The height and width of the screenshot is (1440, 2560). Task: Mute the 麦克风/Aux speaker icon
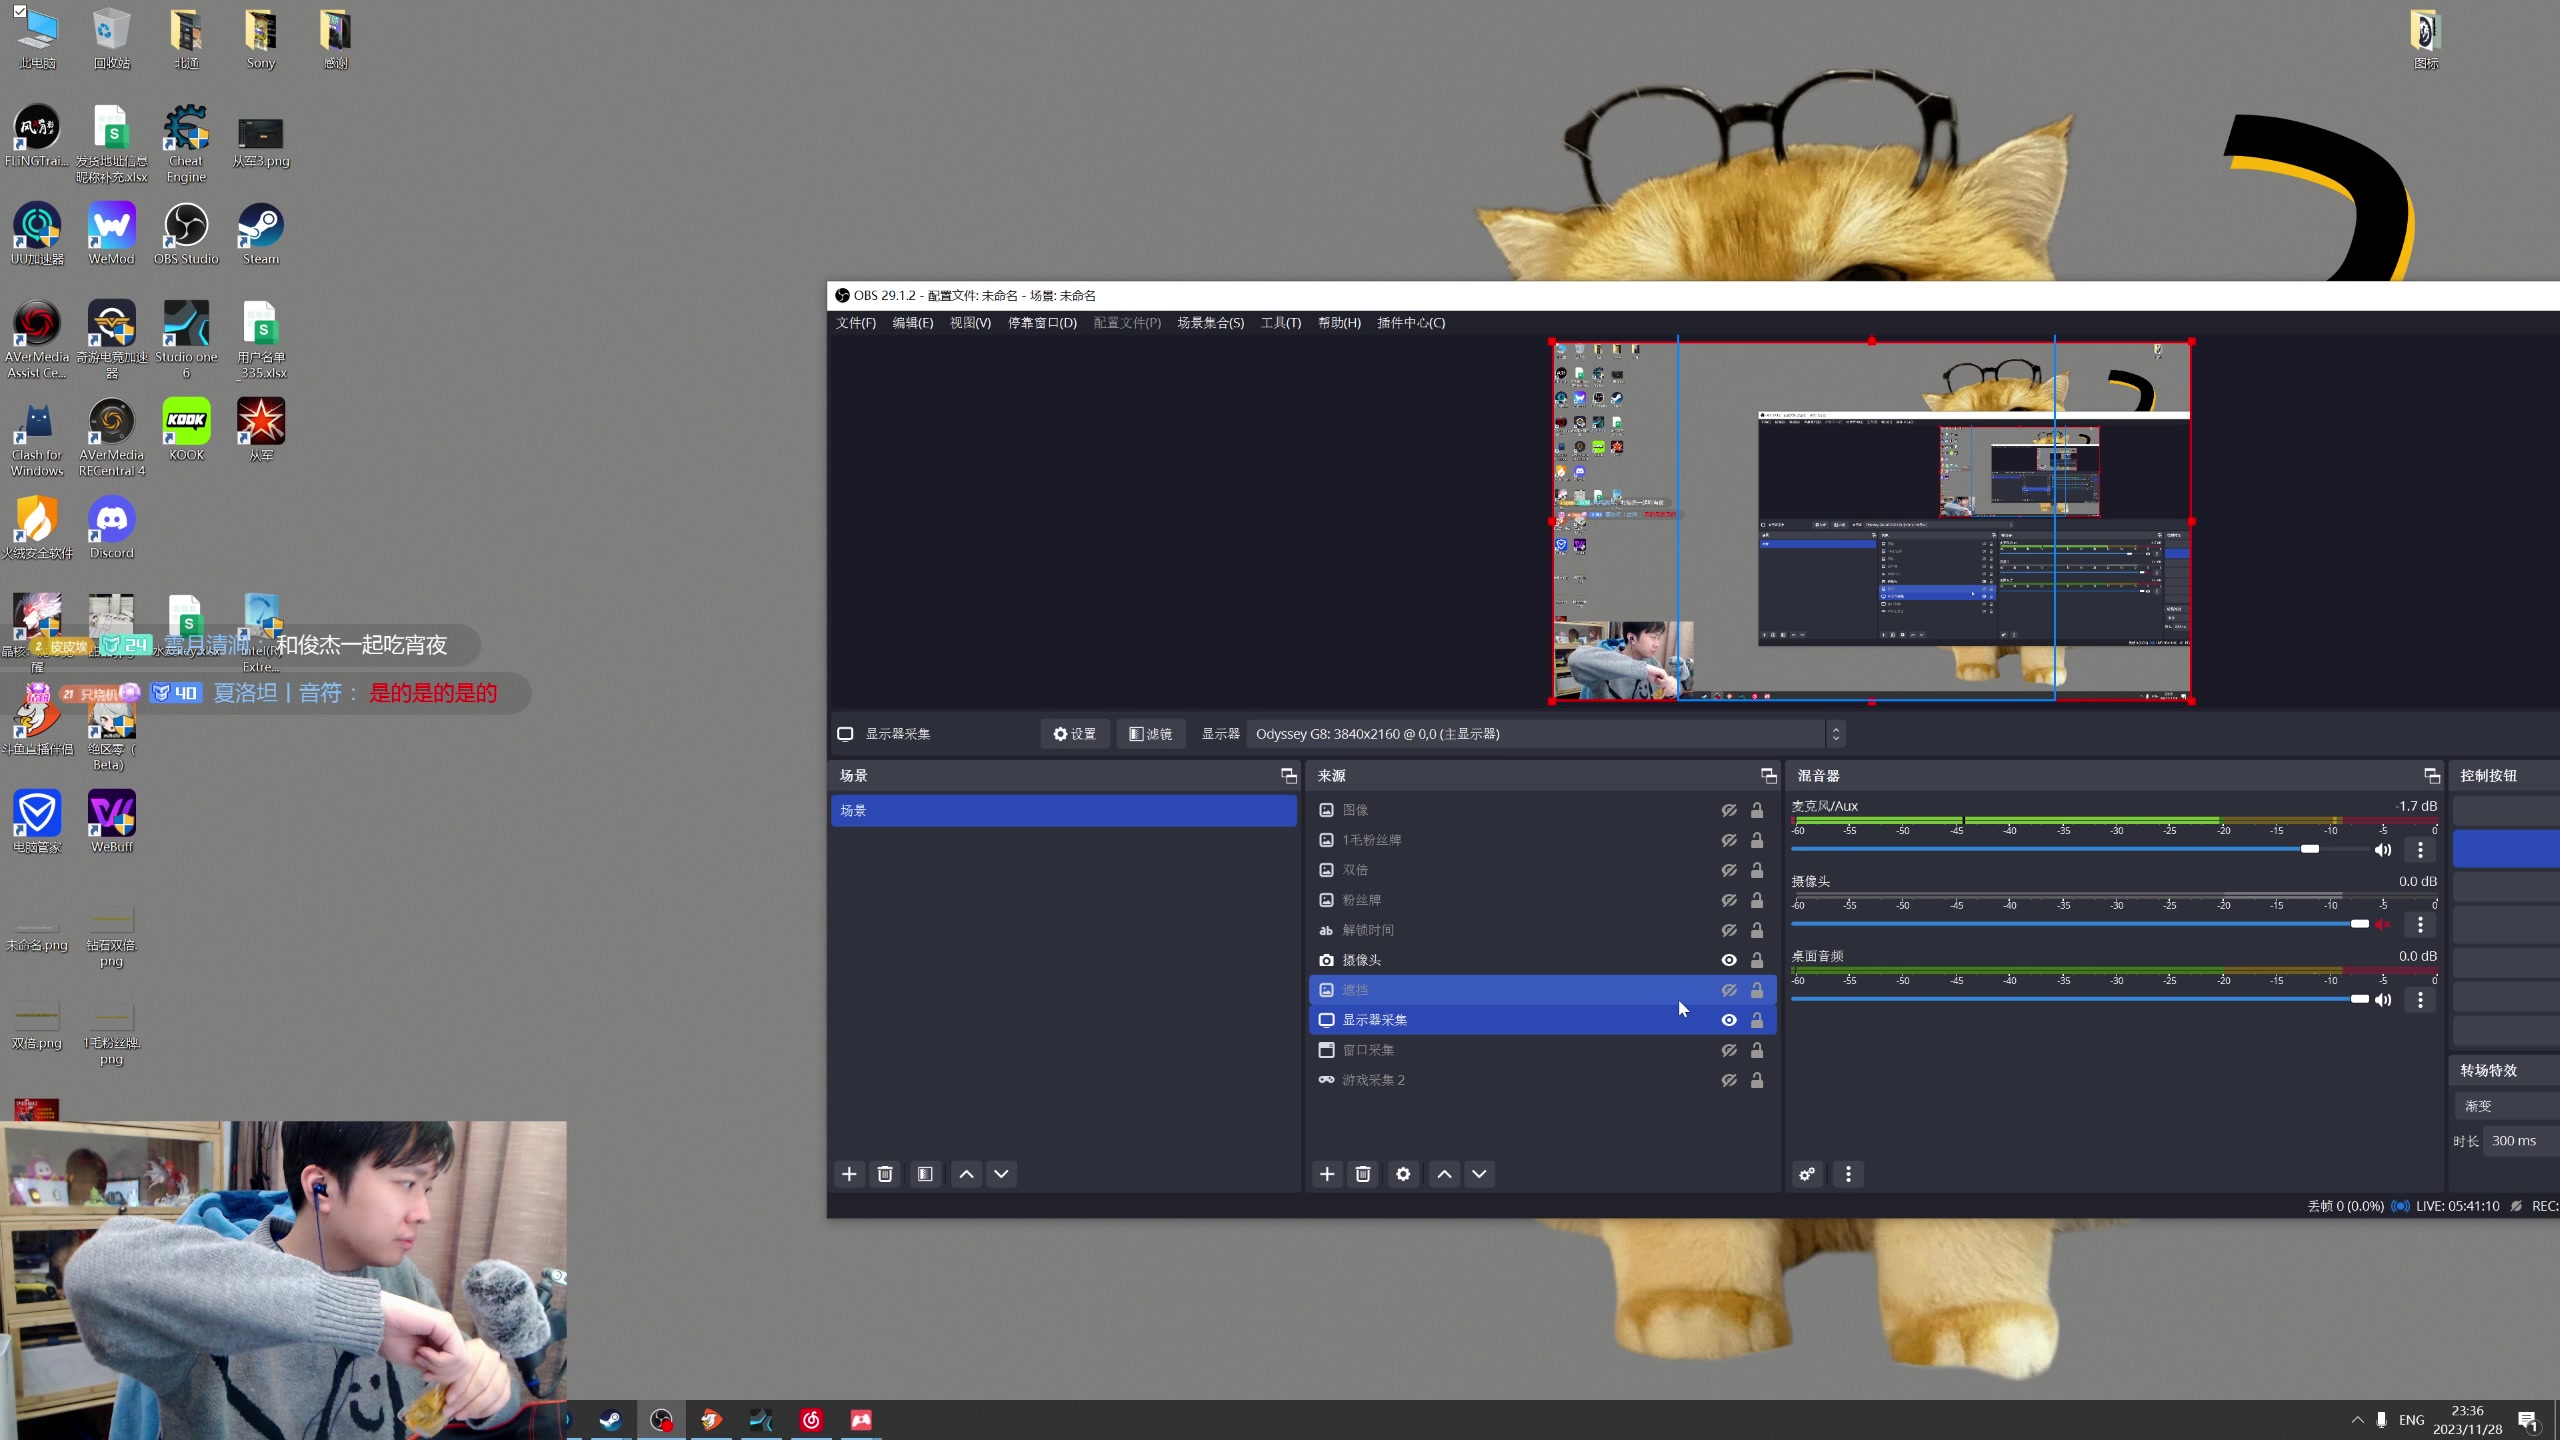pos(2383,850)
